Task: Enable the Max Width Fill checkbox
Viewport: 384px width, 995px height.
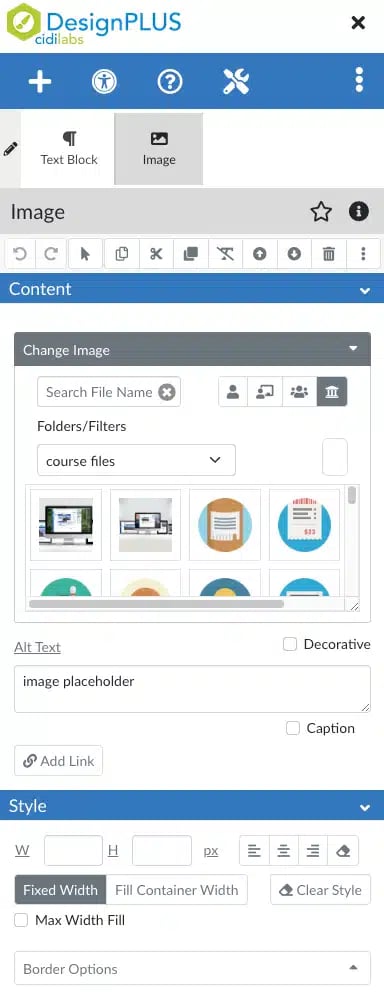Action: click(21, 920)
